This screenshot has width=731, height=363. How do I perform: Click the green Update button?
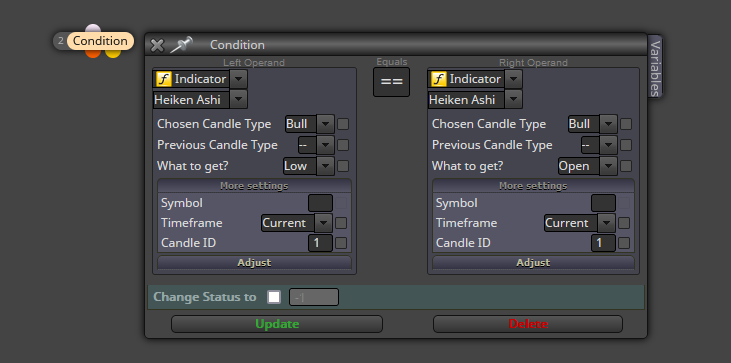pos(277,324)
